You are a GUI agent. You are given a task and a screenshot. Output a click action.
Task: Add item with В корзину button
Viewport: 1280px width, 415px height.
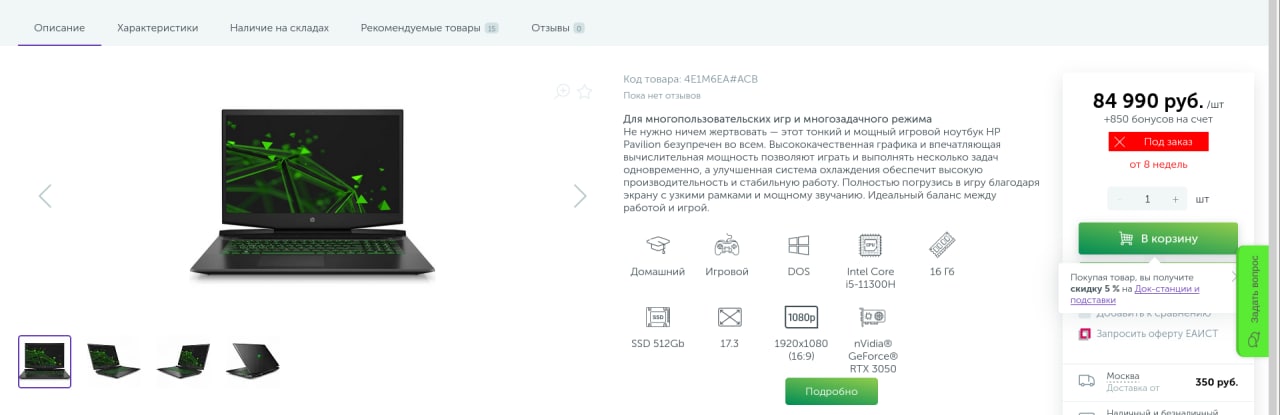(x=1158, y=239)
